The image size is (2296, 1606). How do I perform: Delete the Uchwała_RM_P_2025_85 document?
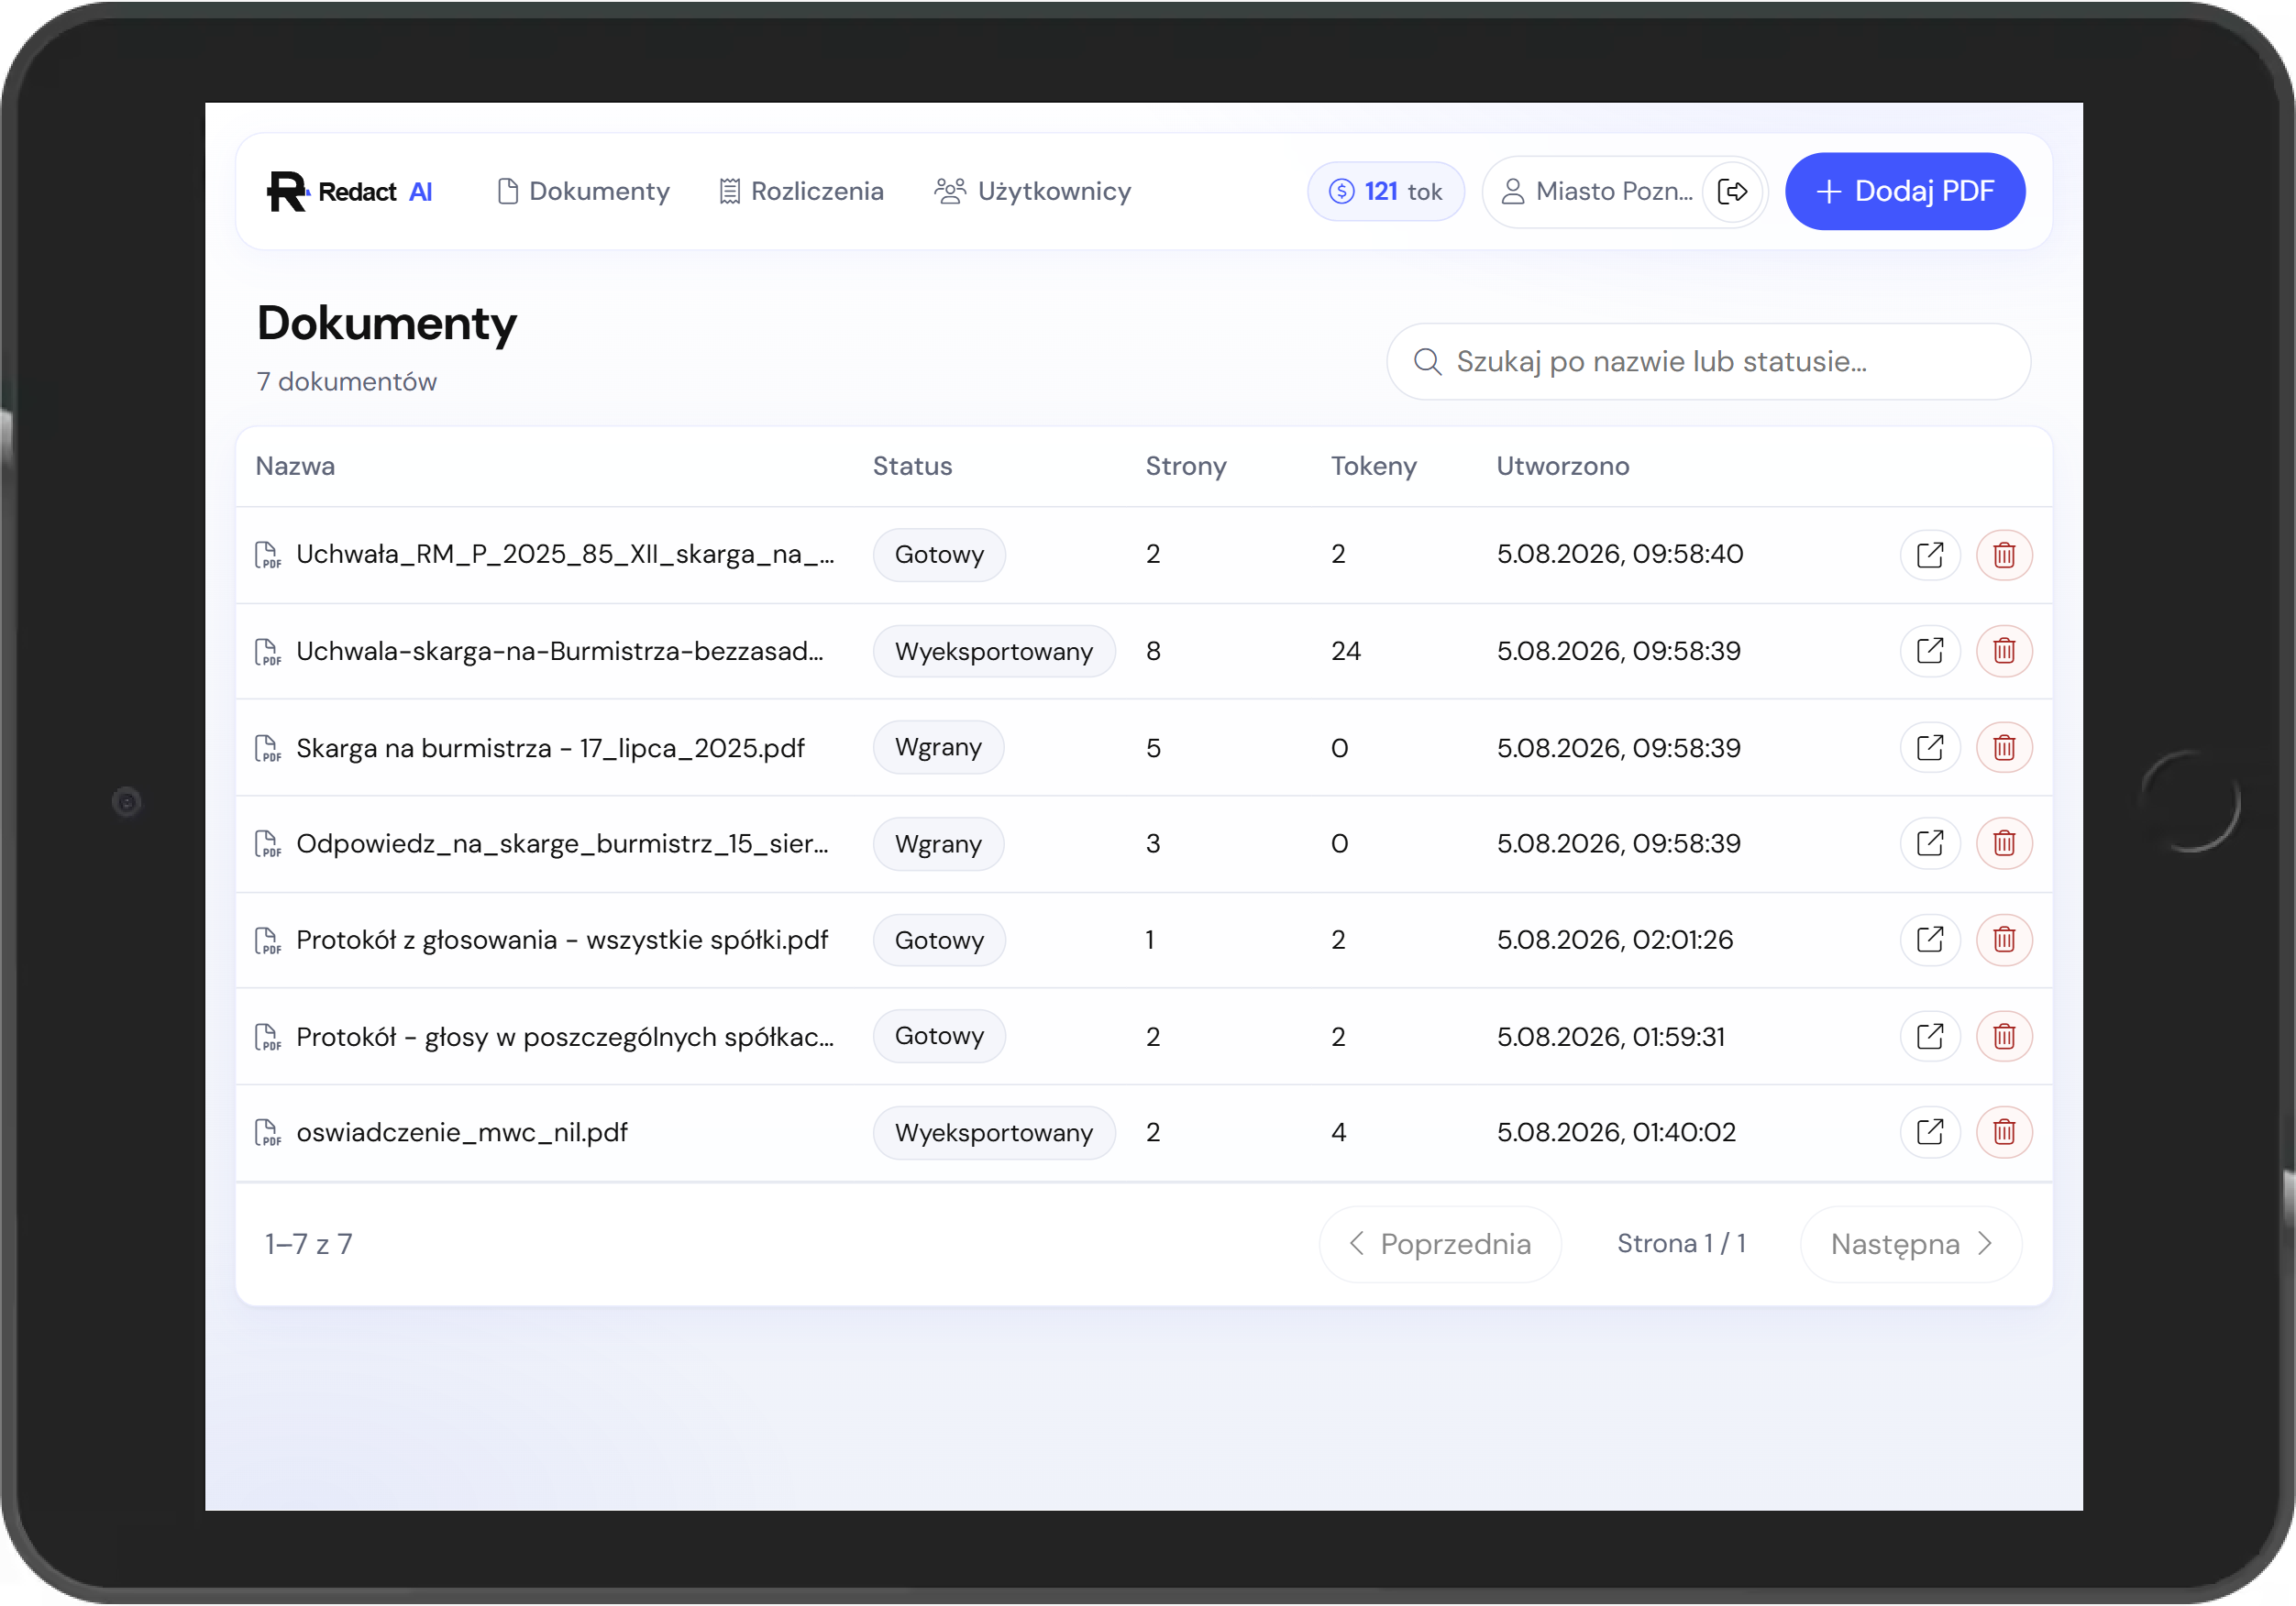pyautogui.click(x=2003, y=555)
